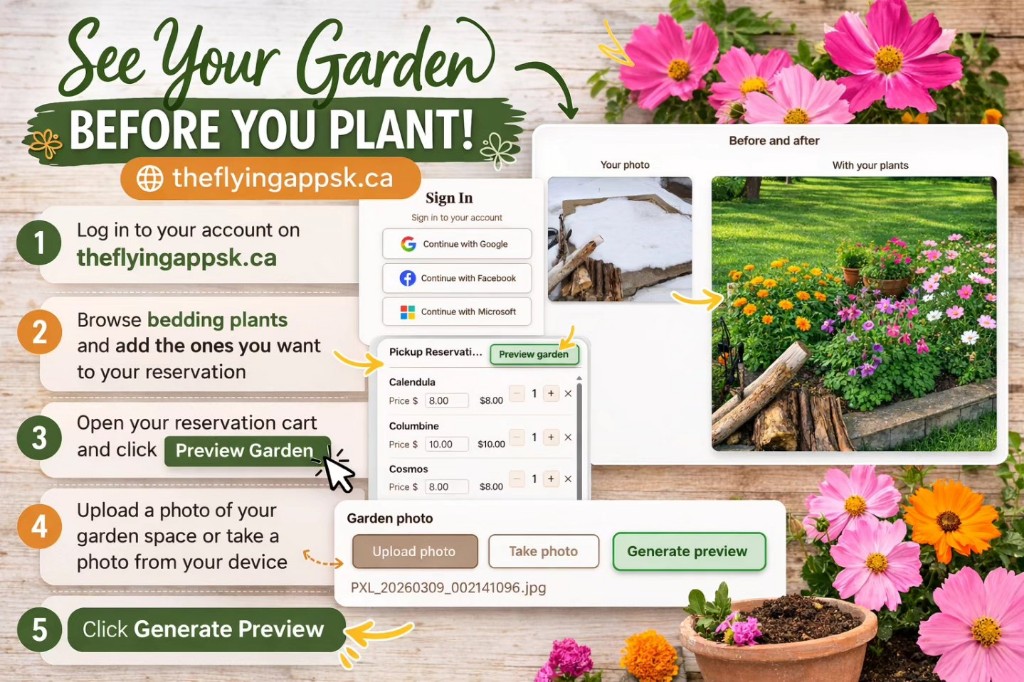The width and height of the screenshot is (1024, 682).
Task: Remove Calendula using its X icon
Action: (568, 394)
